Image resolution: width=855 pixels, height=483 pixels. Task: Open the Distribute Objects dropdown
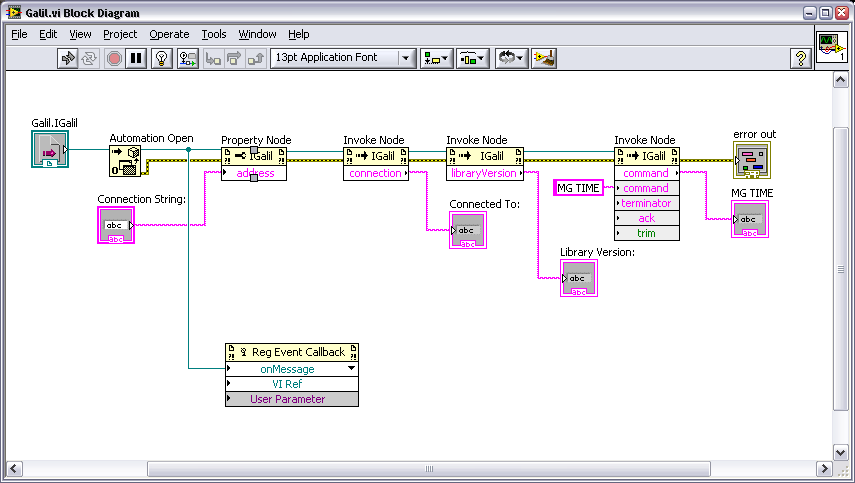472,58
